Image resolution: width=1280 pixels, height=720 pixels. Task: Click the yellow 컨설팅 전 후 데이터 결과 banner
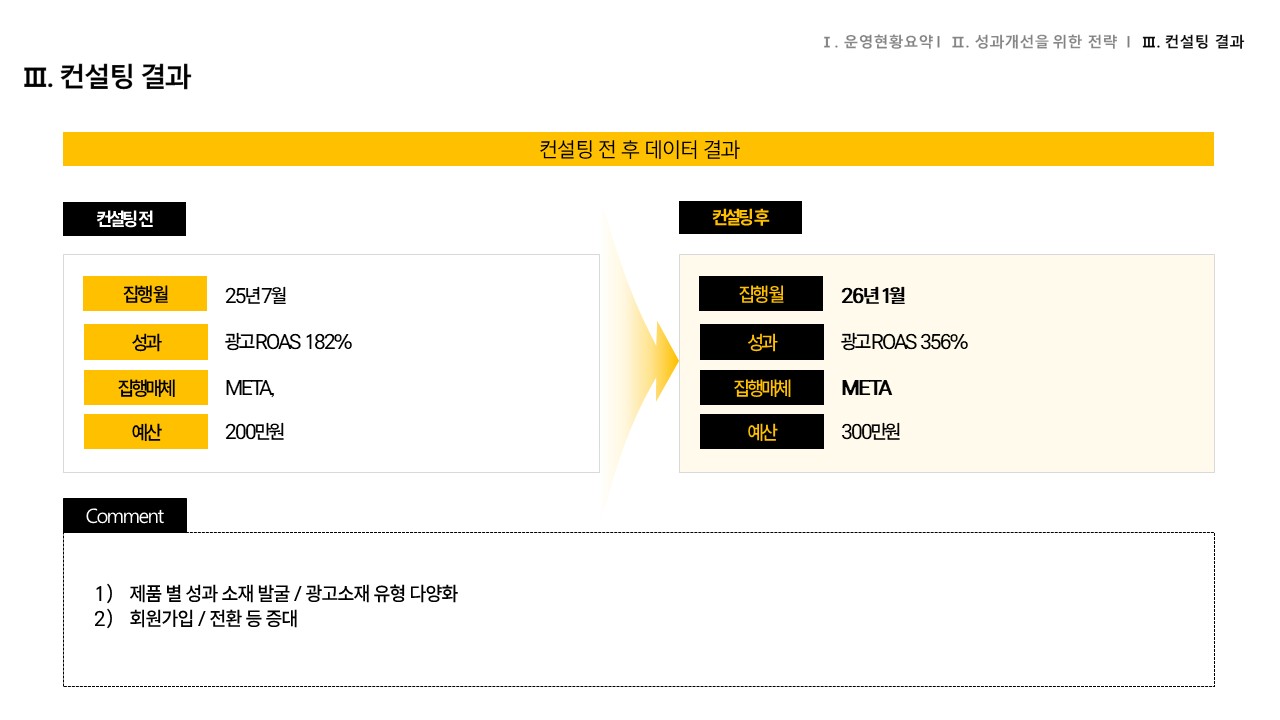(638, 149)
